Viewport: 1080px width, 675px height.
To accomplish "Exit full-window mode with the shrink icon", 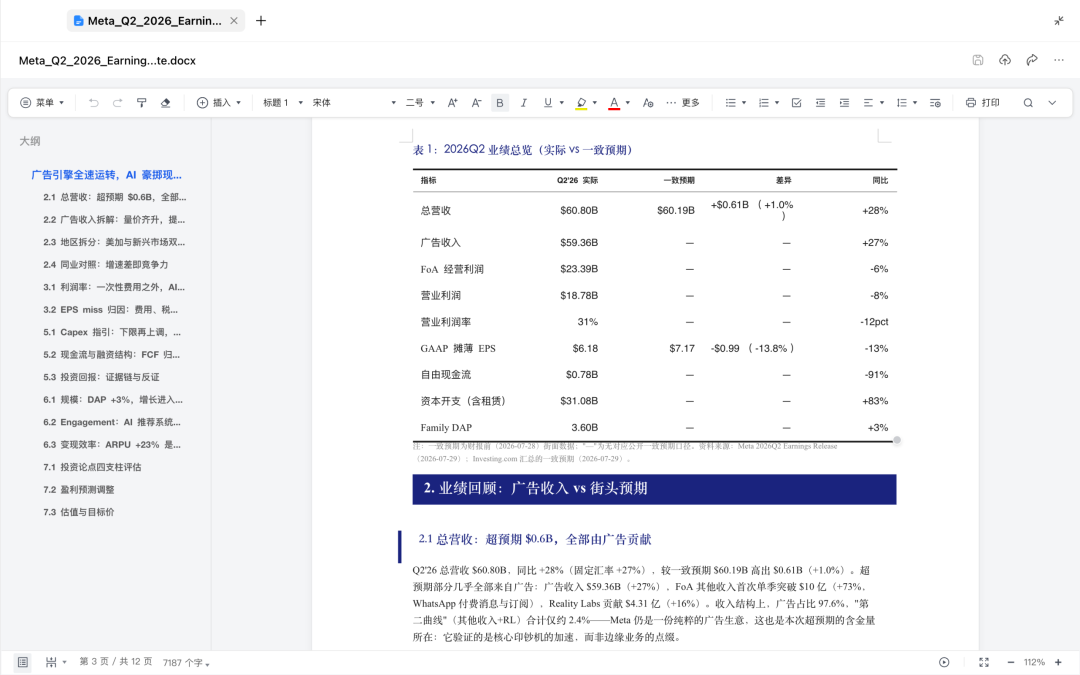I will click(x=1059, y=21).
